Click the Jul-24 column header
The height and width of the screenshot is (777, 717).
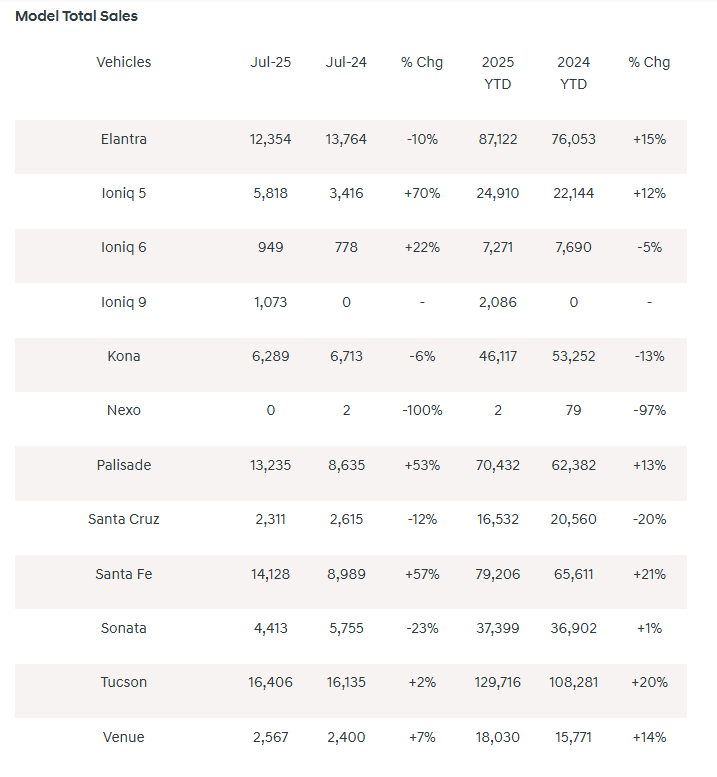[x=346, y=62]
